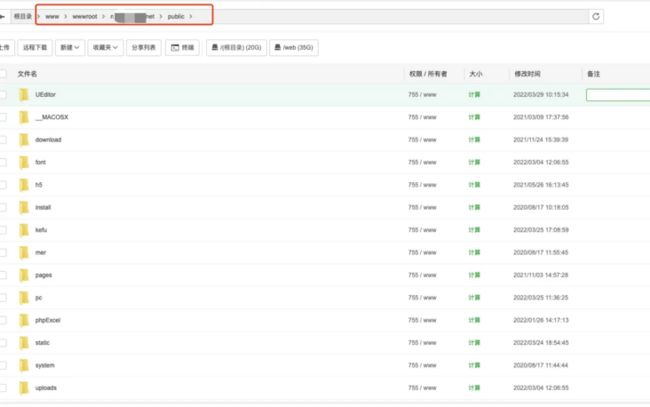Click the system folder icon

24,365
